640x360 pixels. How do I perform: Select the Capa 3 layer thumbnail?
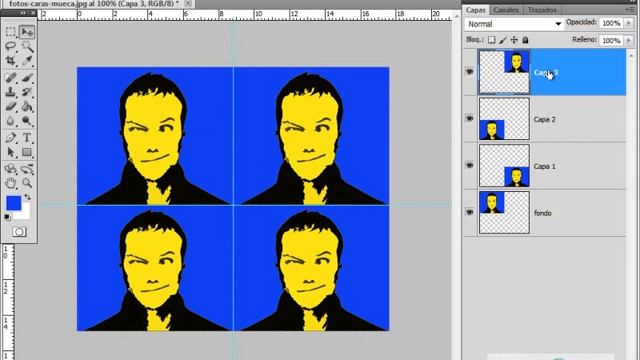tap(504, 72)
